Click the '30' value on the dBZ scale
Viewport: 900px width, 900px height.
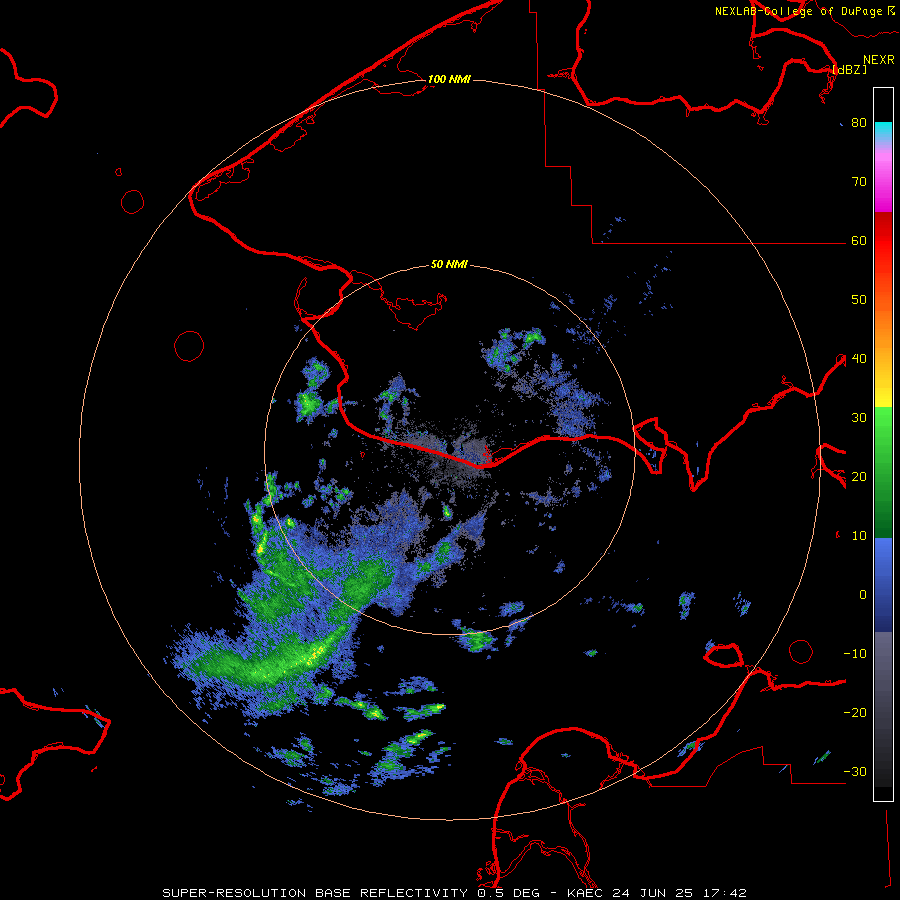(x=859, y=418)
